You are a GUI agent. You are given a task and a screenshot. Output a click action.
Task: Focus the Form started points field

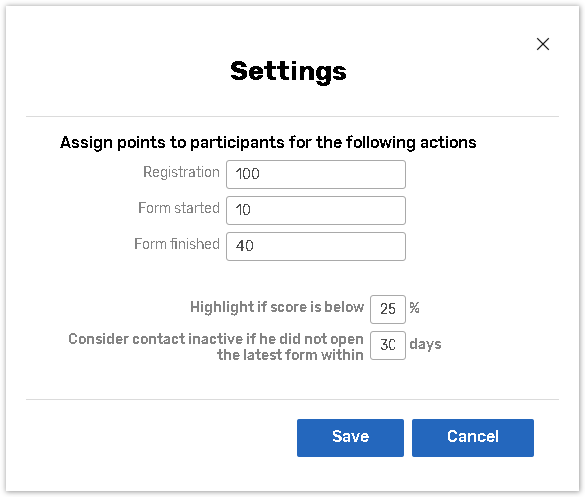(316, 210)
